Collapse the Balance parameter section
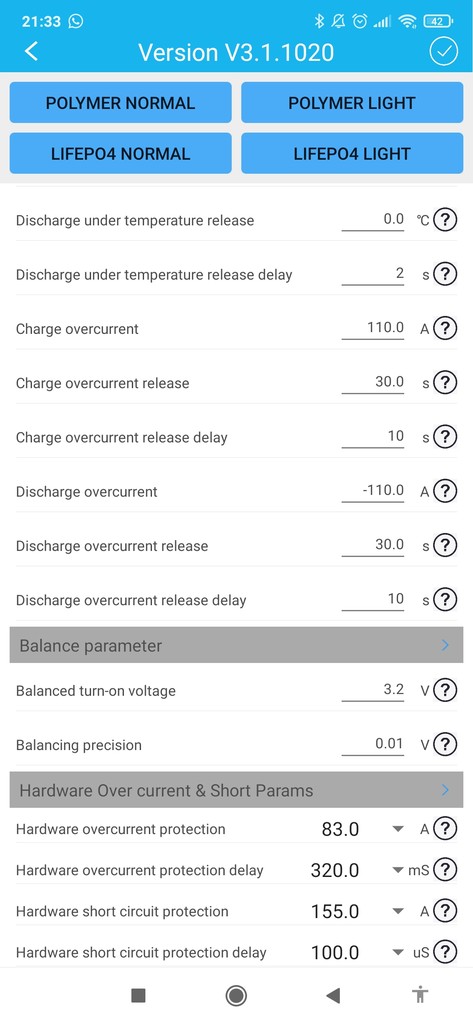The image size is (473, 1024). (x=236, y=645)
